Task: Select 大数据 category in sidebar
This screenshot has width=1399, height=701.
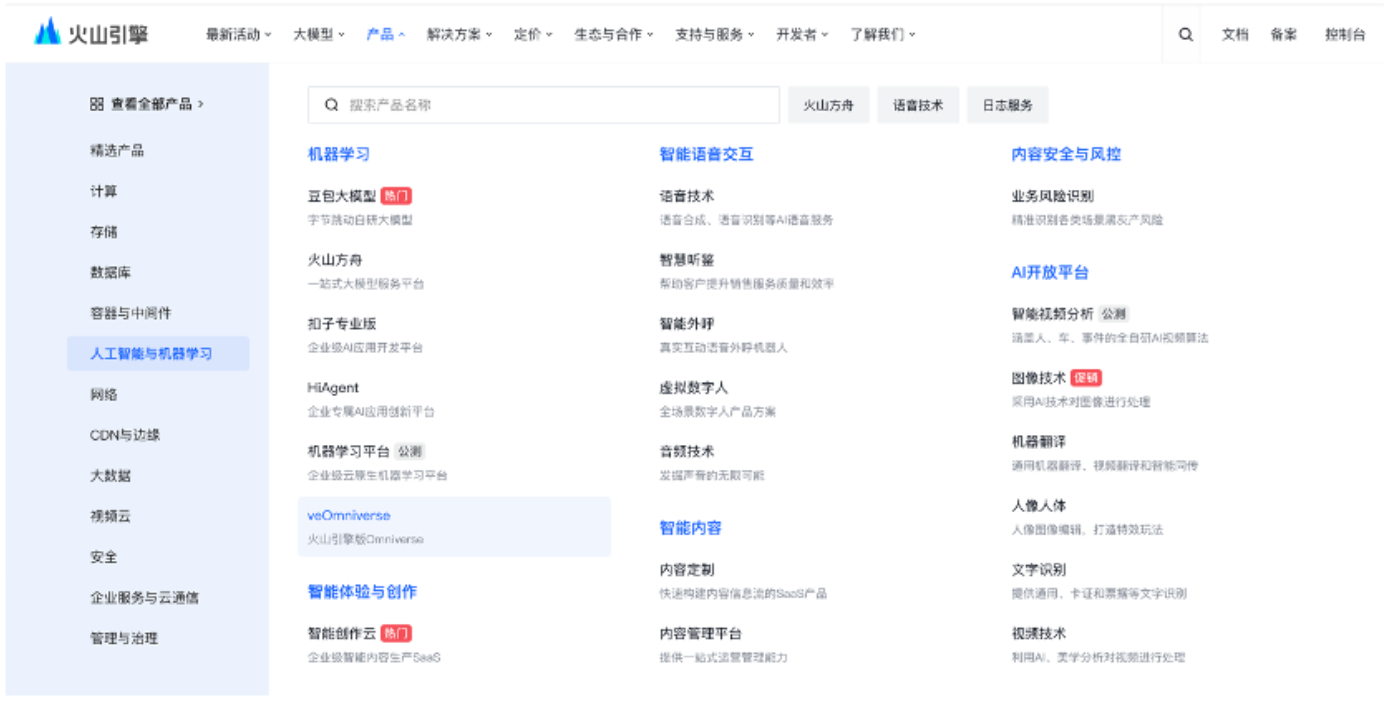Action: click(x=110, y=475)
